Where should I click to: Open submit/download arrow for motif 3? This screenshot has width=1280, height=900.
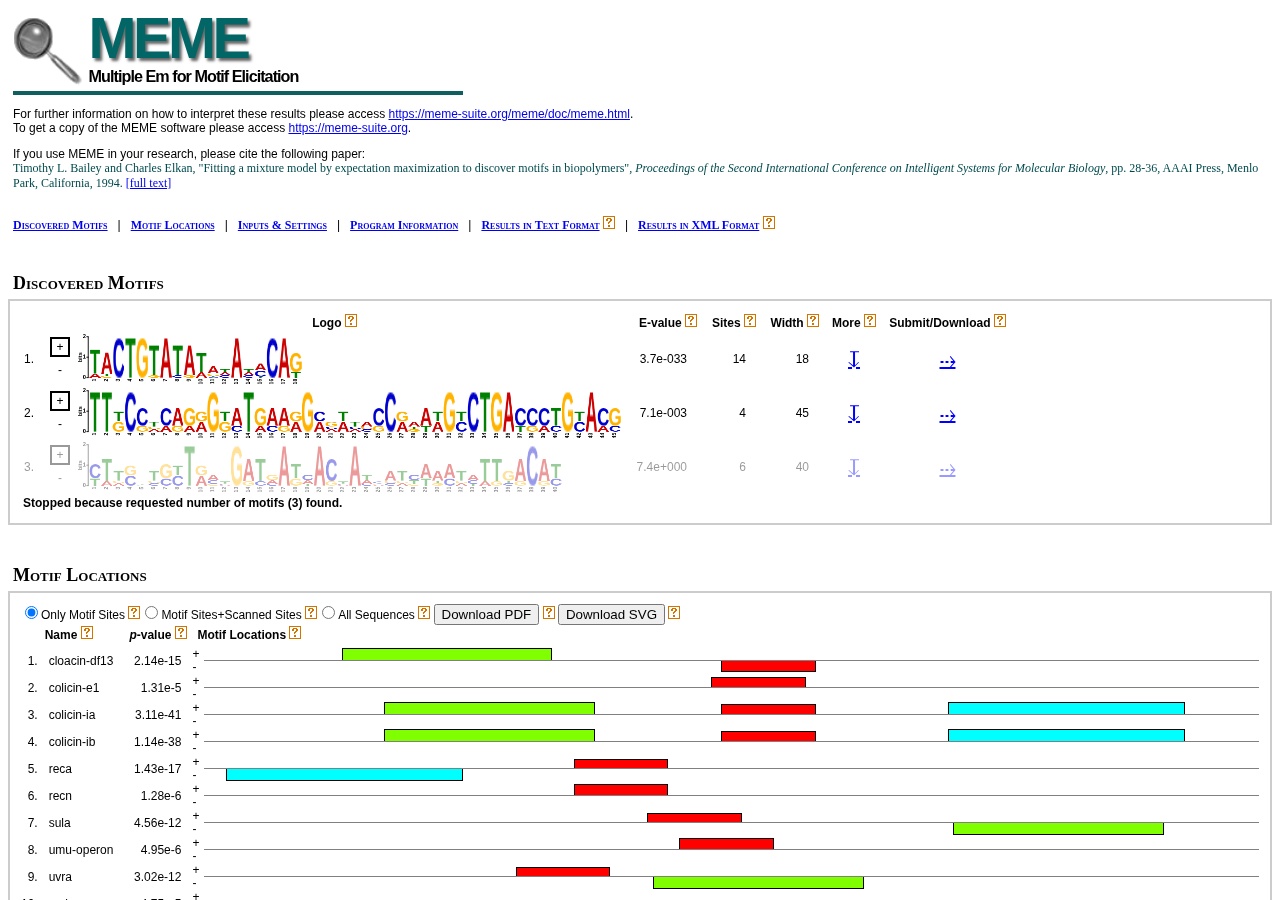[x=948, y=470]
